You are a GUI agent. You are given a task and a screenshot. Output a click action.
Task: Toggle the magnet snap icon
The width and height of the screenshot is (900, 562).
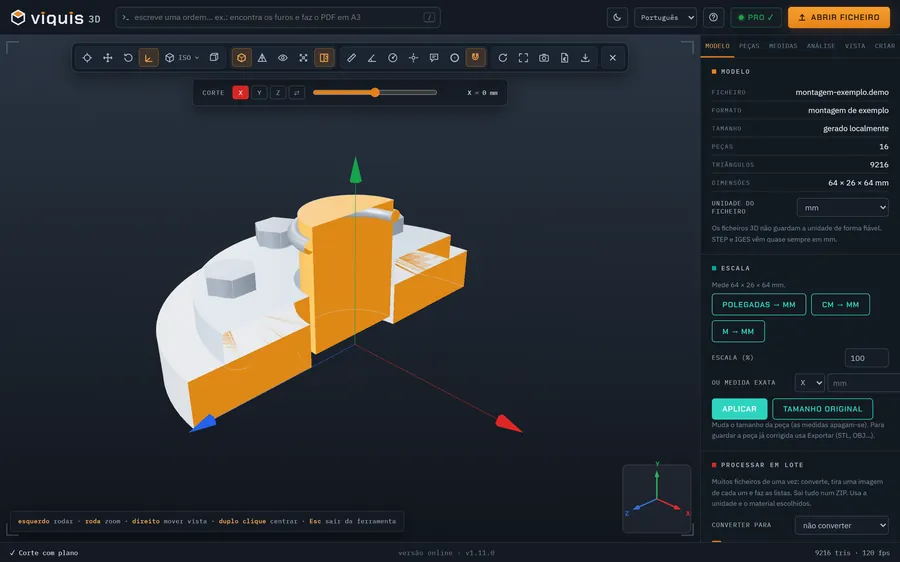point(475,58)
